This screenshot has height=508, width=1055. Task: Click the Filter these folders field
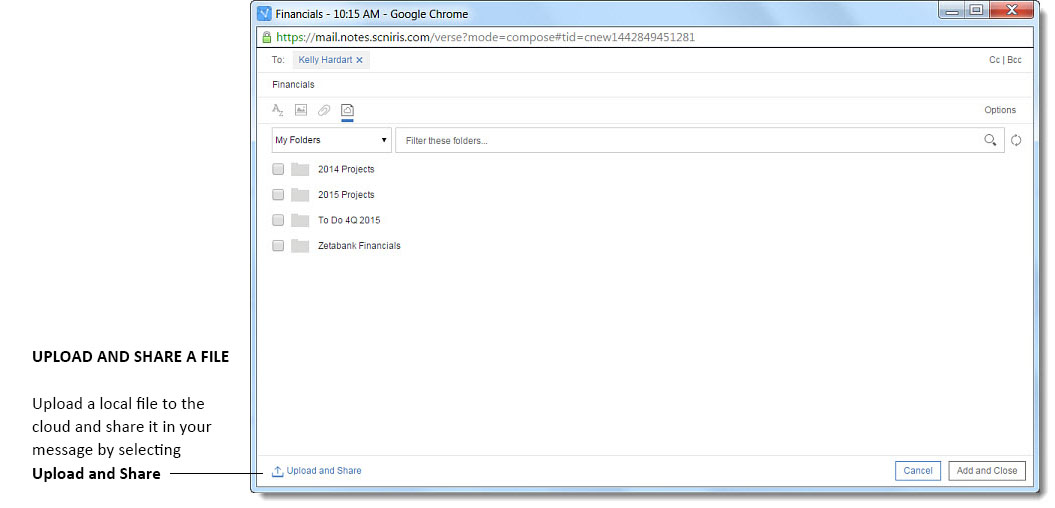point(700,140)
